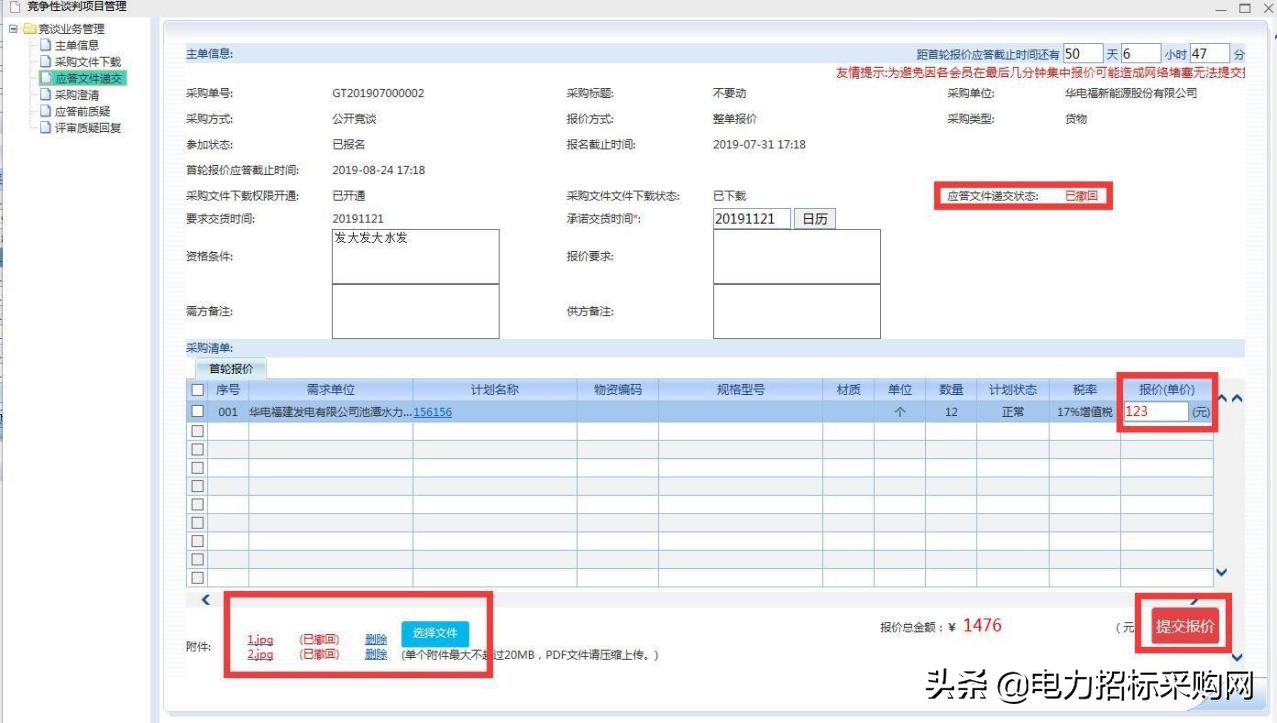Collapse the 竞谈业务管理 tree node
This screenshot has width=1277, height=723.
coord(12,29)
